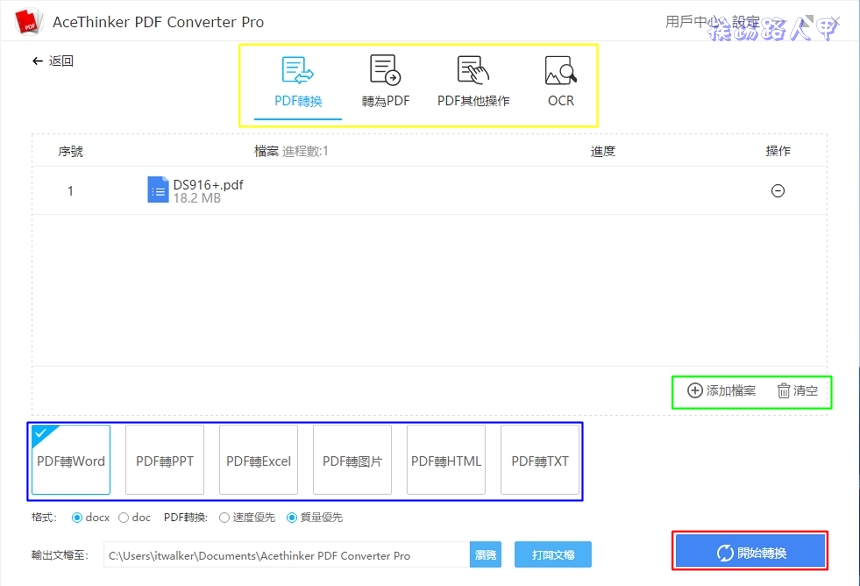This screenshot has height=586, width=860.
Task: Go back using the 返回 arrow
Action: point(37,61)
